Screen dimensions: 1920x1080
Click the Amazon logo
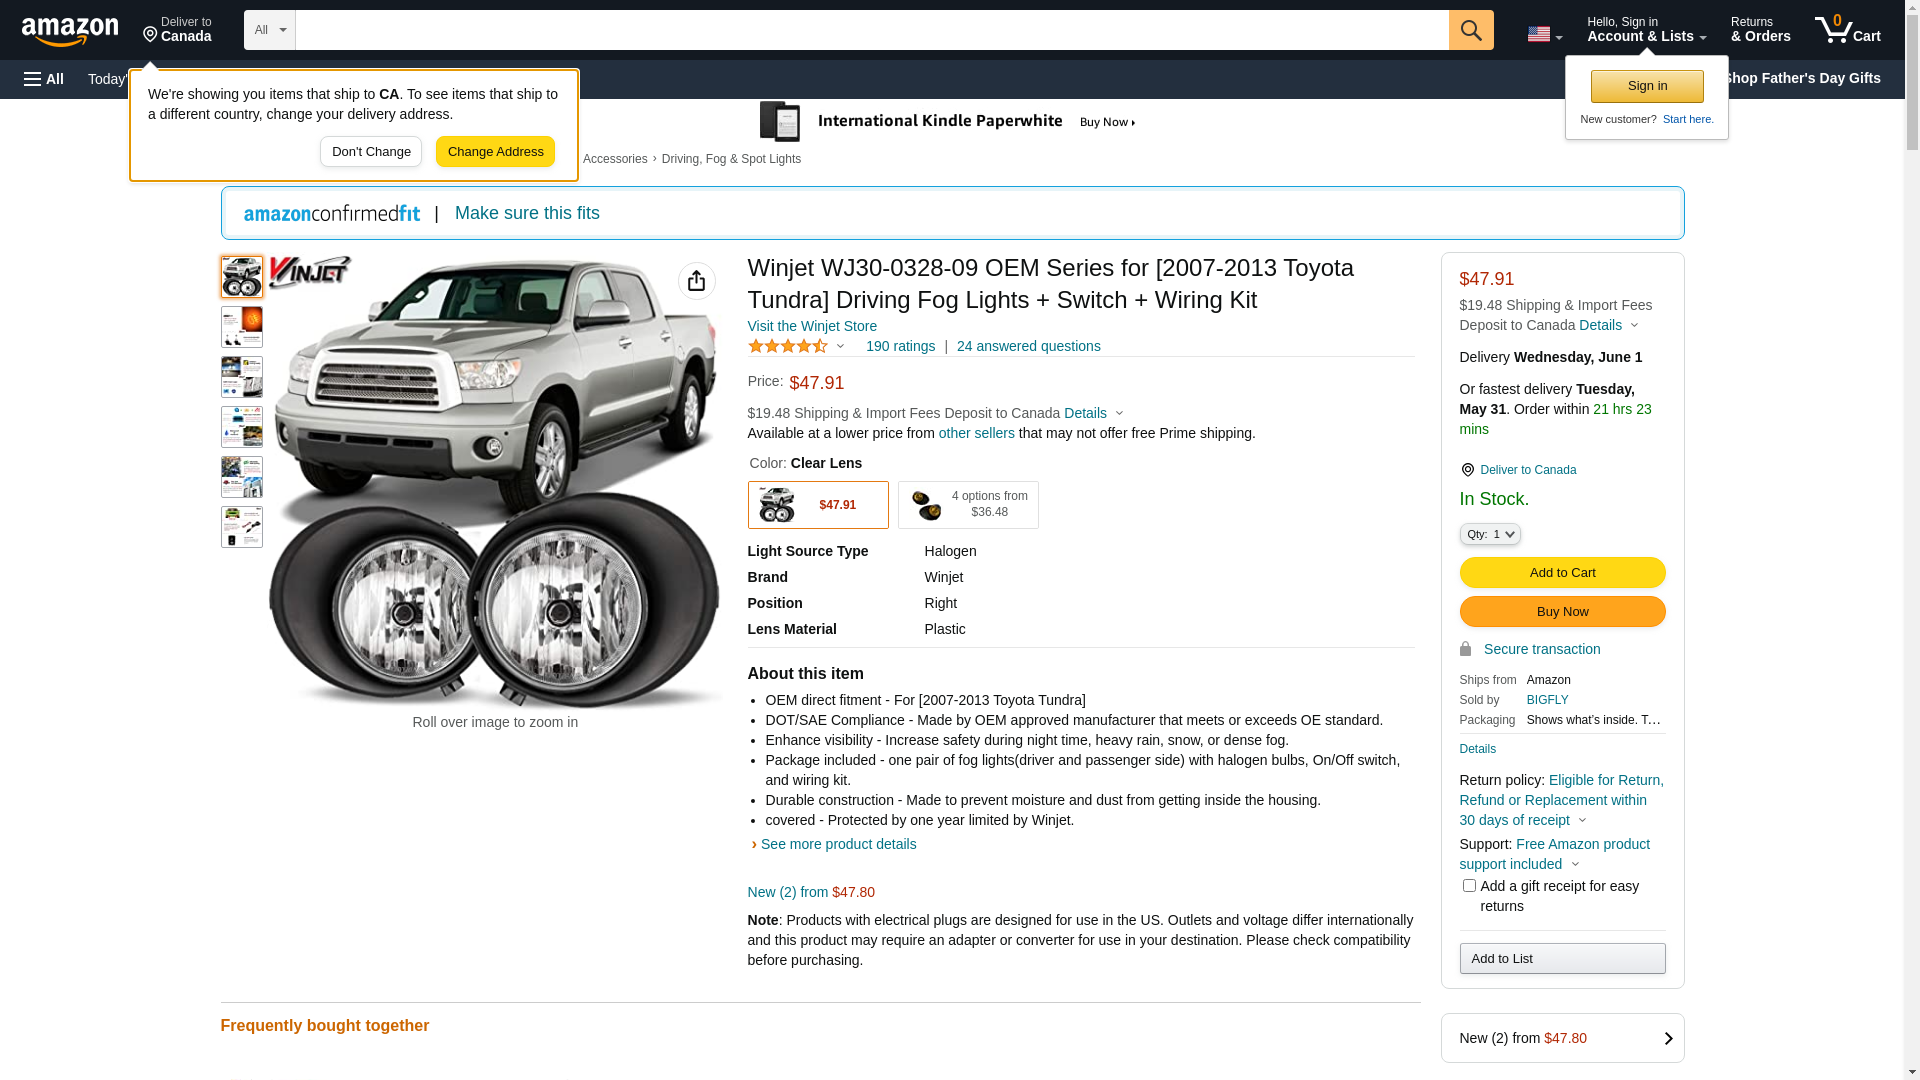(x=70, y=31)
